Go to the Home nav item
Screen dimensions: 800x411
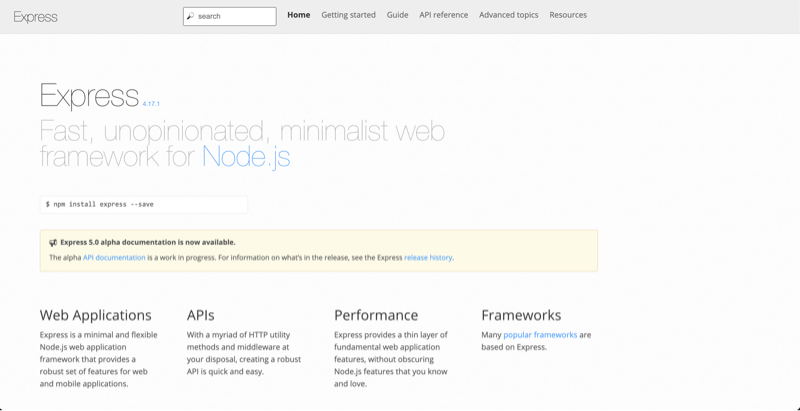(x=298, y=15)
